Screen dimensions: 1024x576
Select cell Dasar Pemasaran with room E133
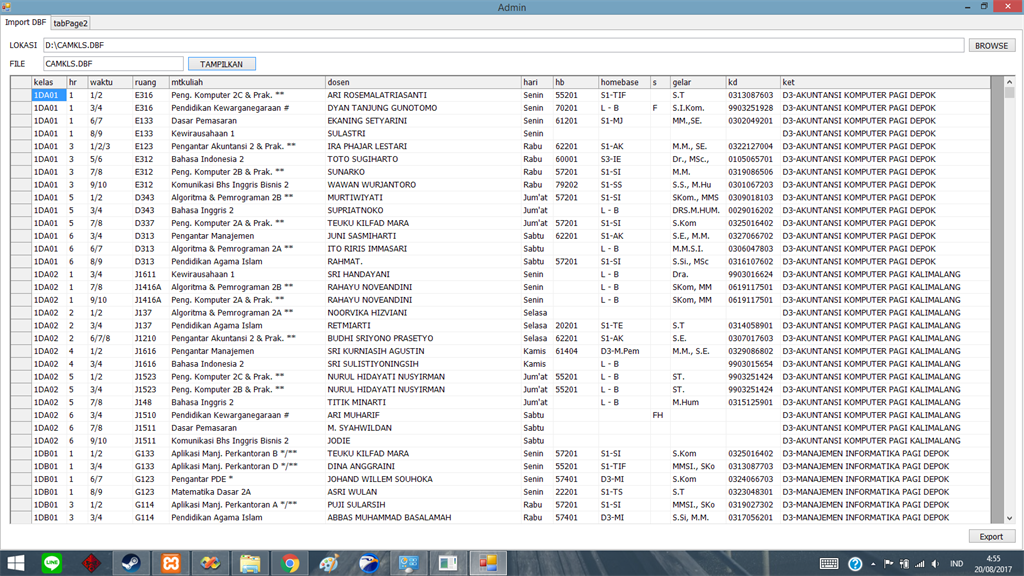pos(247,121)
